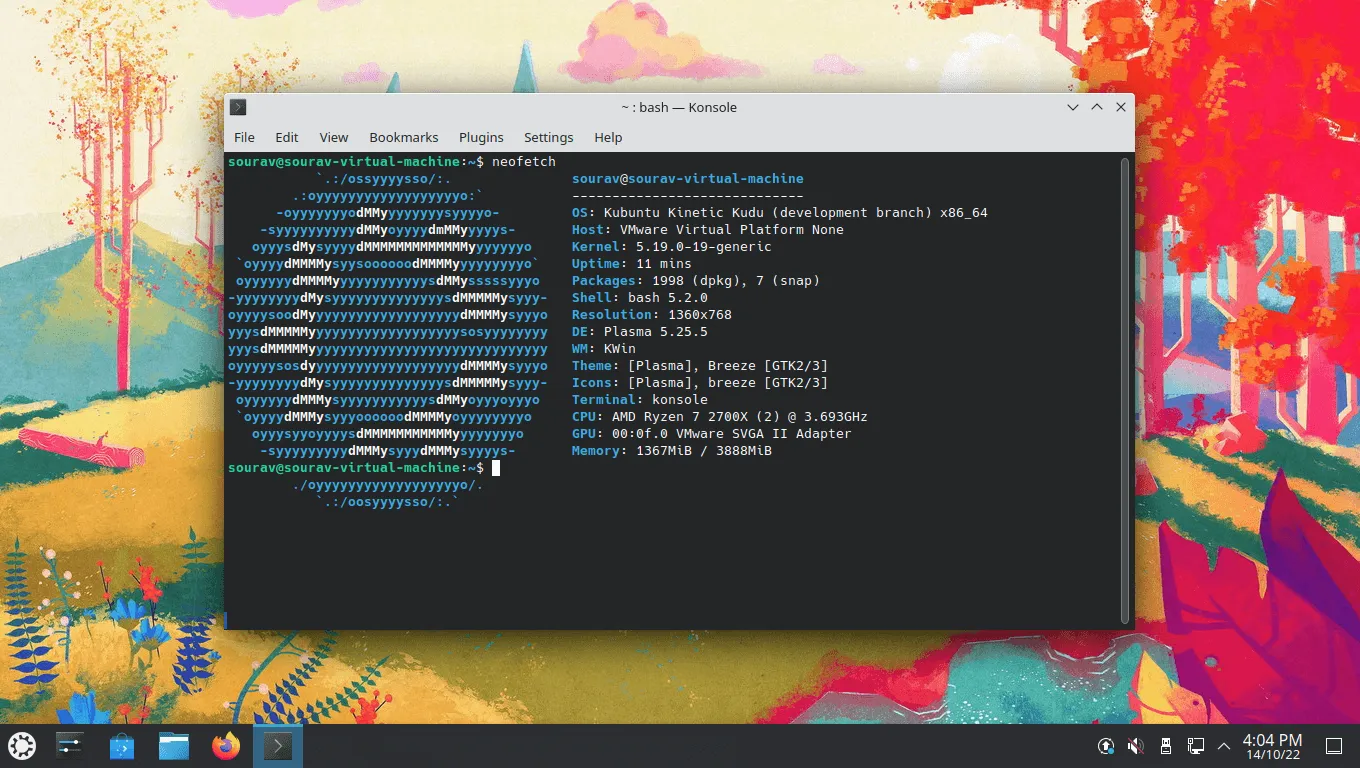Toggle the Show Desktop corner widget

tap(1334, 746)
